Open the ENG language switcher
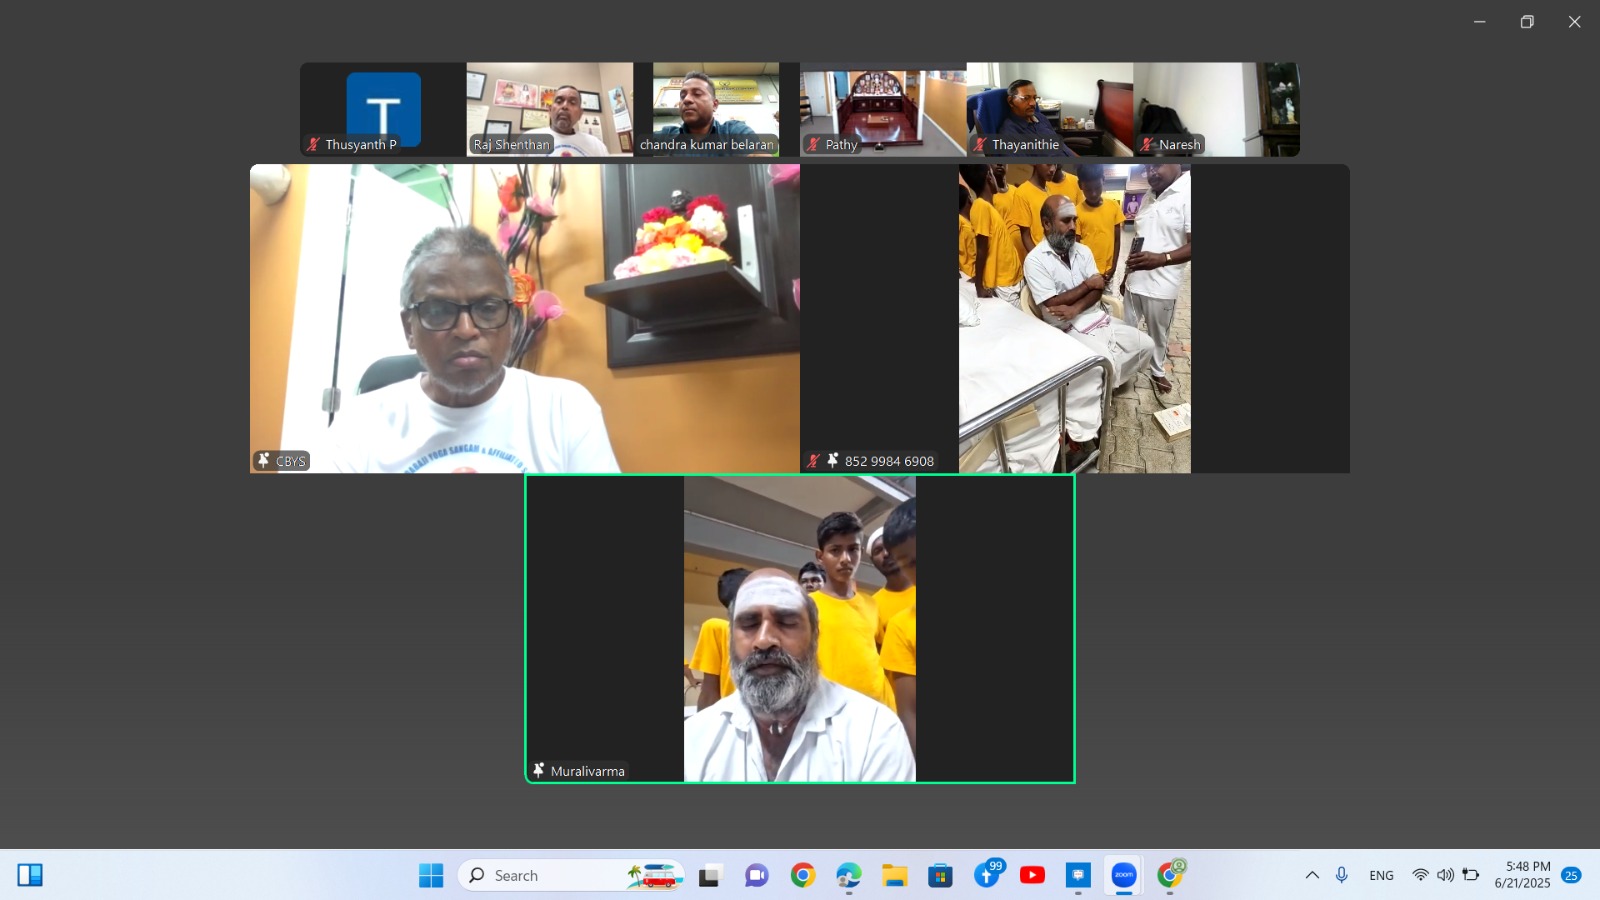Viewport: 1600px width, 900px height. (x=1381, y=875)
